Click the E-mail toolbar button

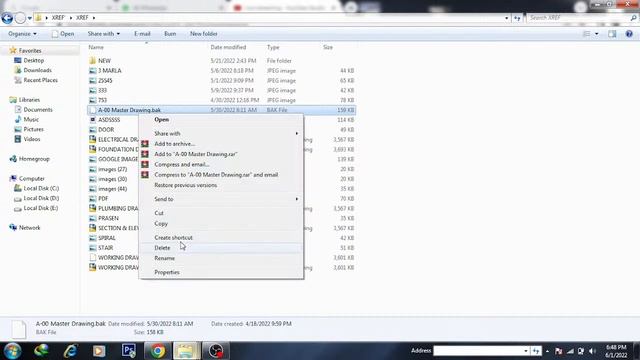pyautogui.click(x=142, y=34)
